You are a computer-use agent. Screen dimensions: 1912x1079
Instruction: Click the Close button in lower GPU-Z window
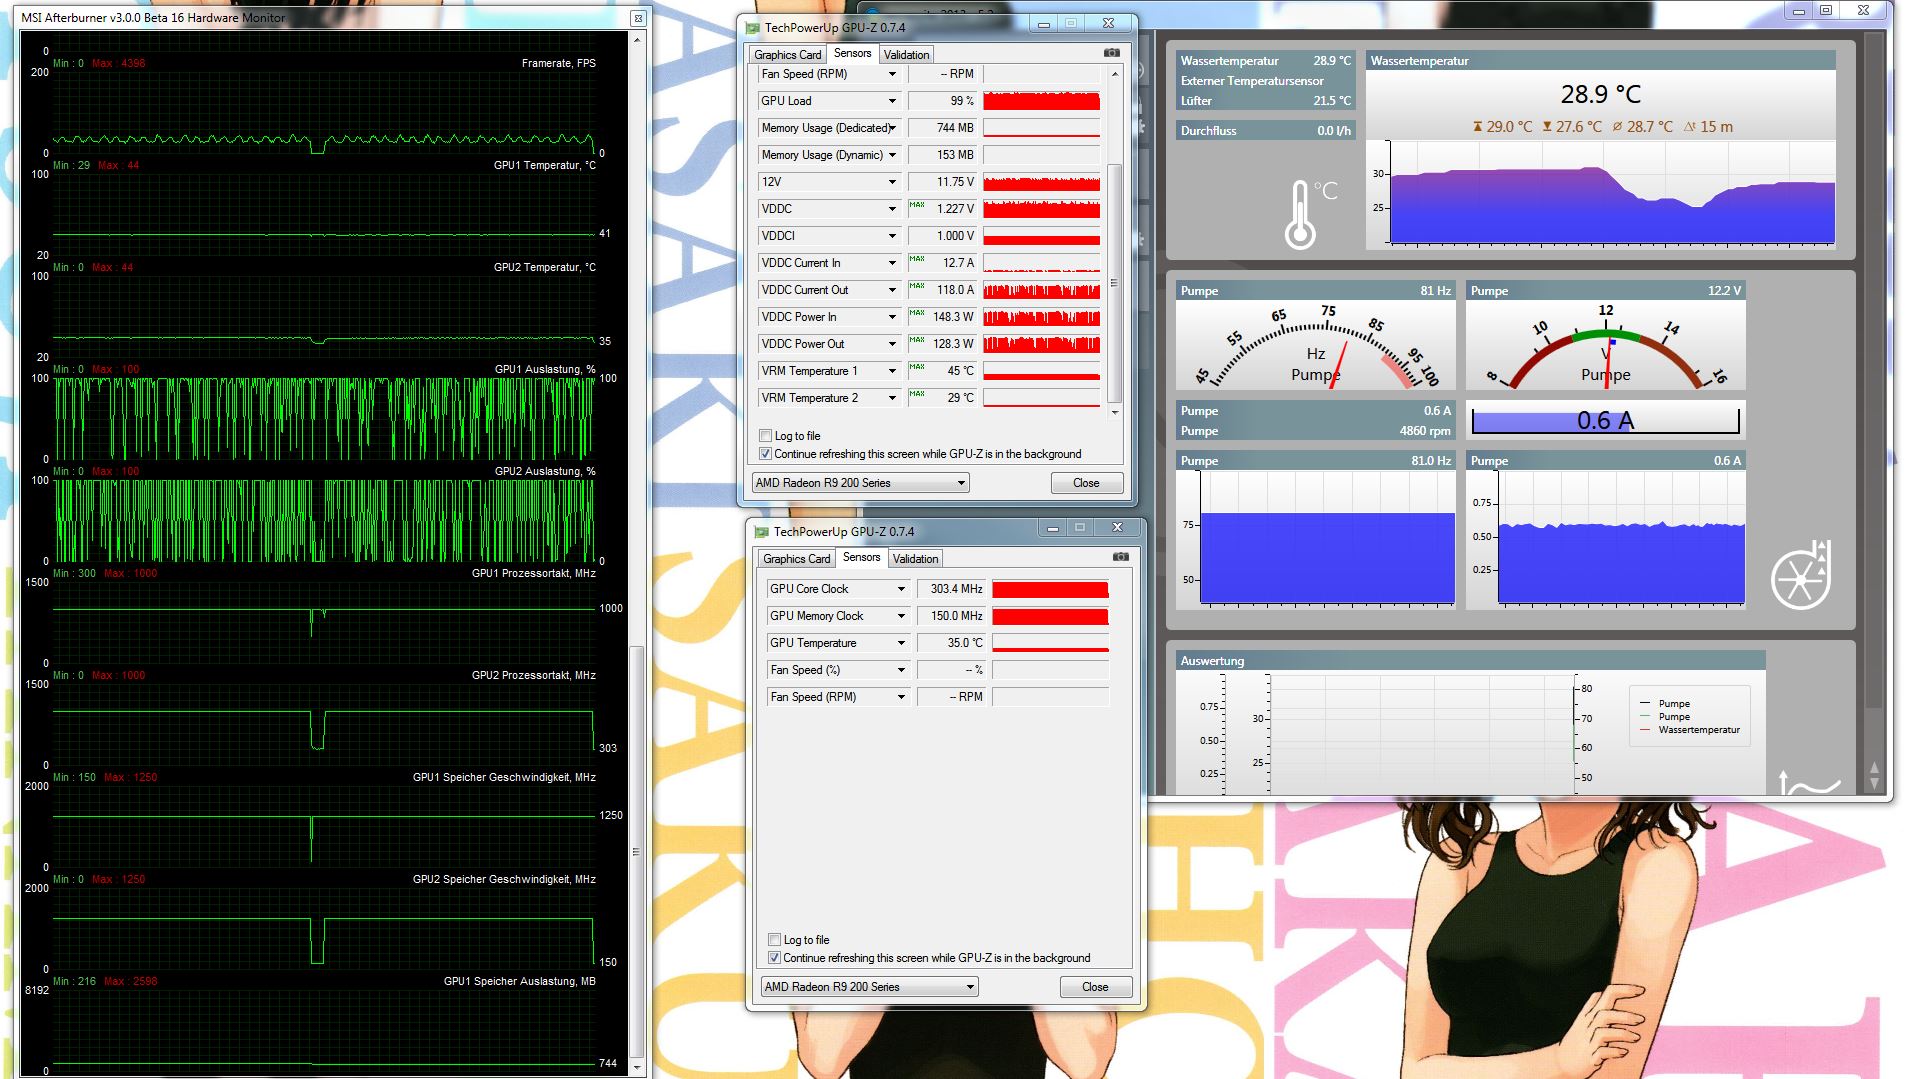pyautogui.click(x=1095, y=987)
